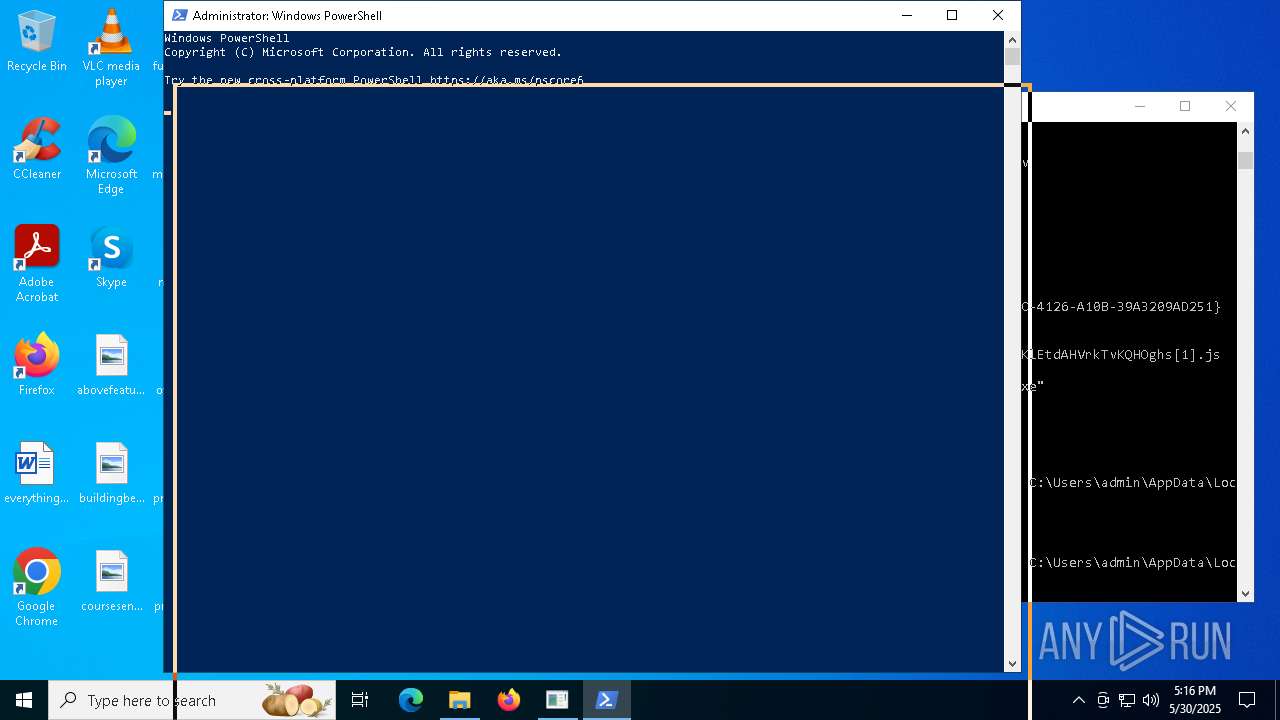Screen dimensions: 1280x720
Task: Launch Skype desktop shortcut
Action: click(111, 257)
